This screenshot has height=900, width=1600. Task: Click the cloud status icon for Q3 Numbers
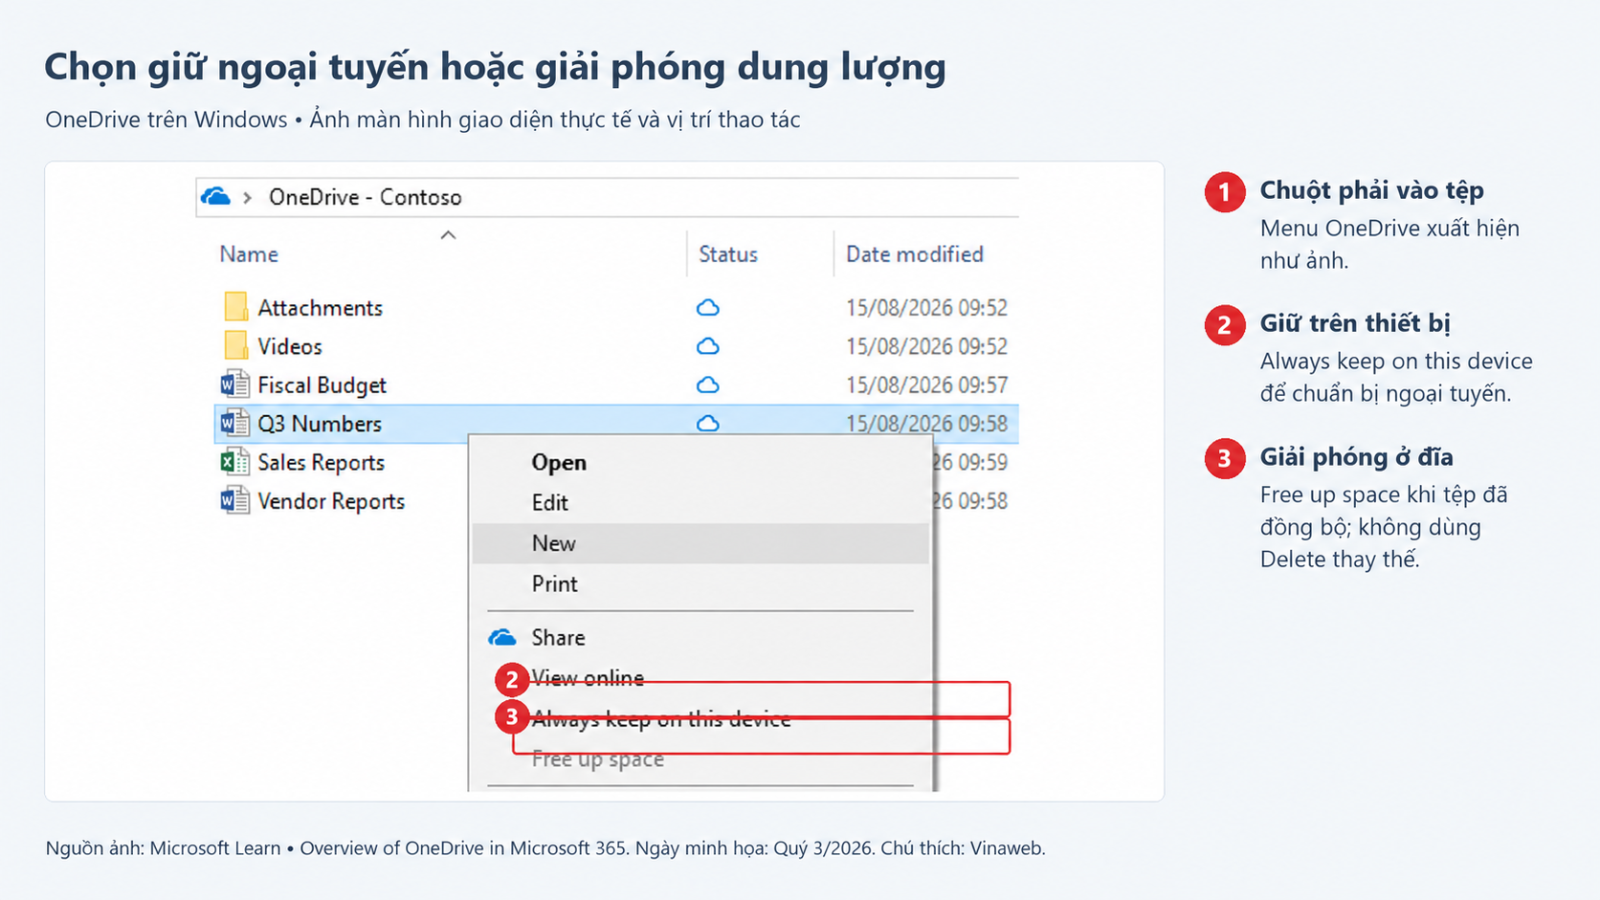708,423
